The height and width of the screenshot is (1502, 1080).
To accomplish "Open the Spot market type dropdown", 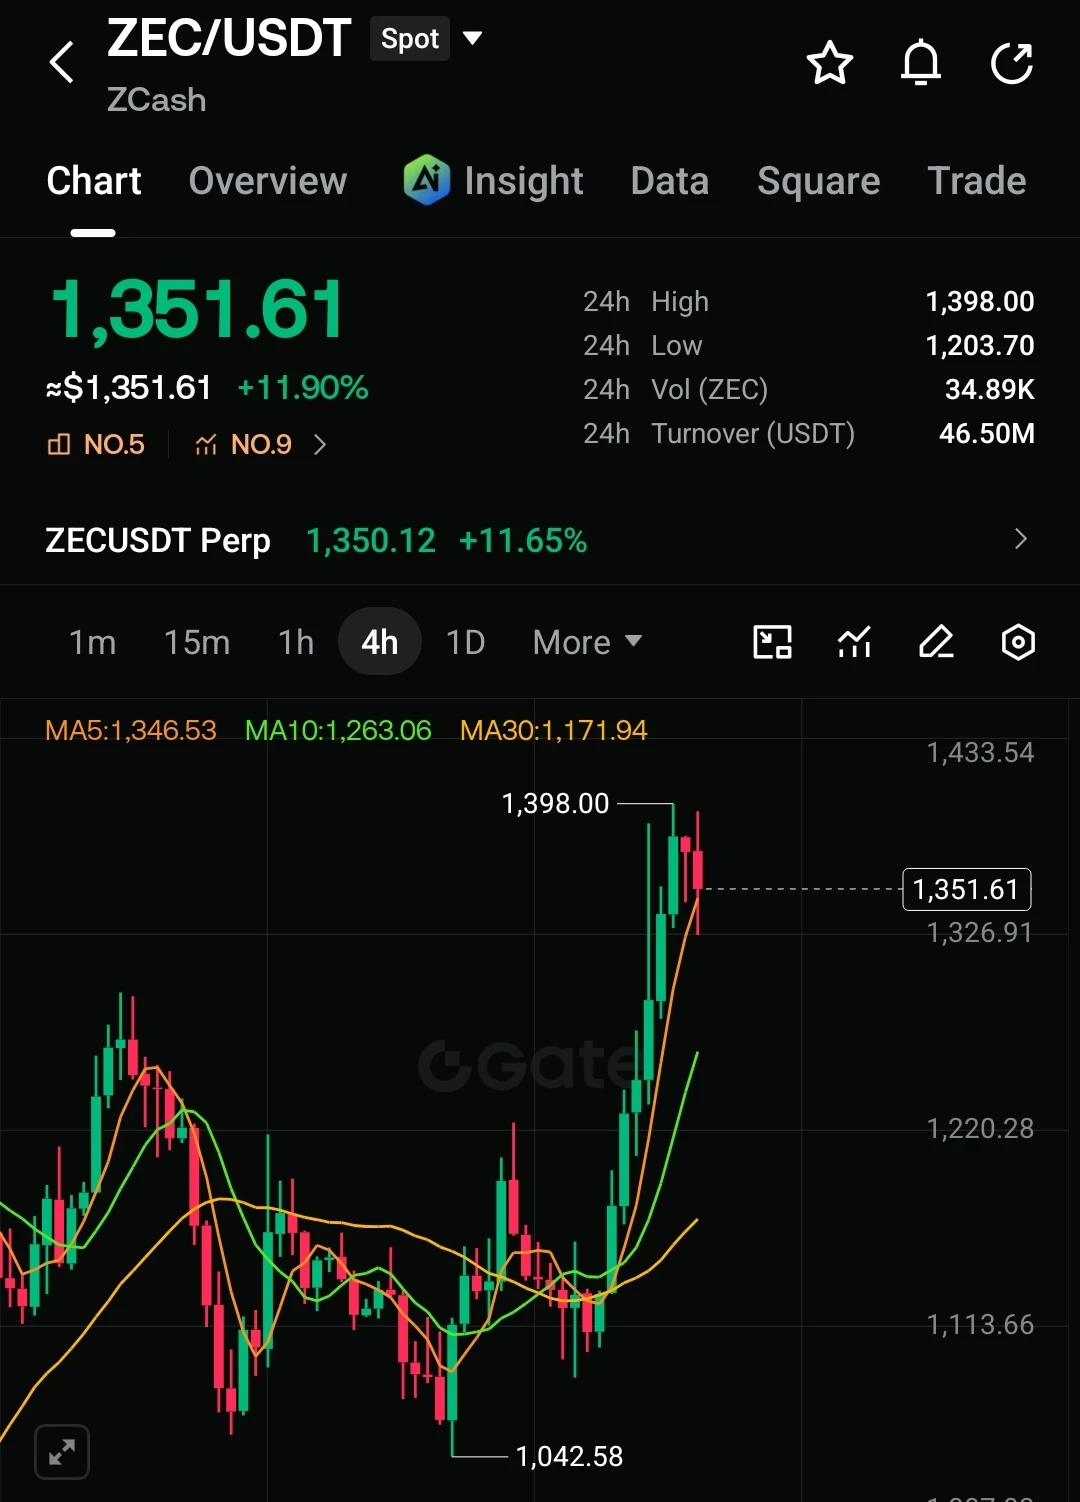I will tap(428, 39).
